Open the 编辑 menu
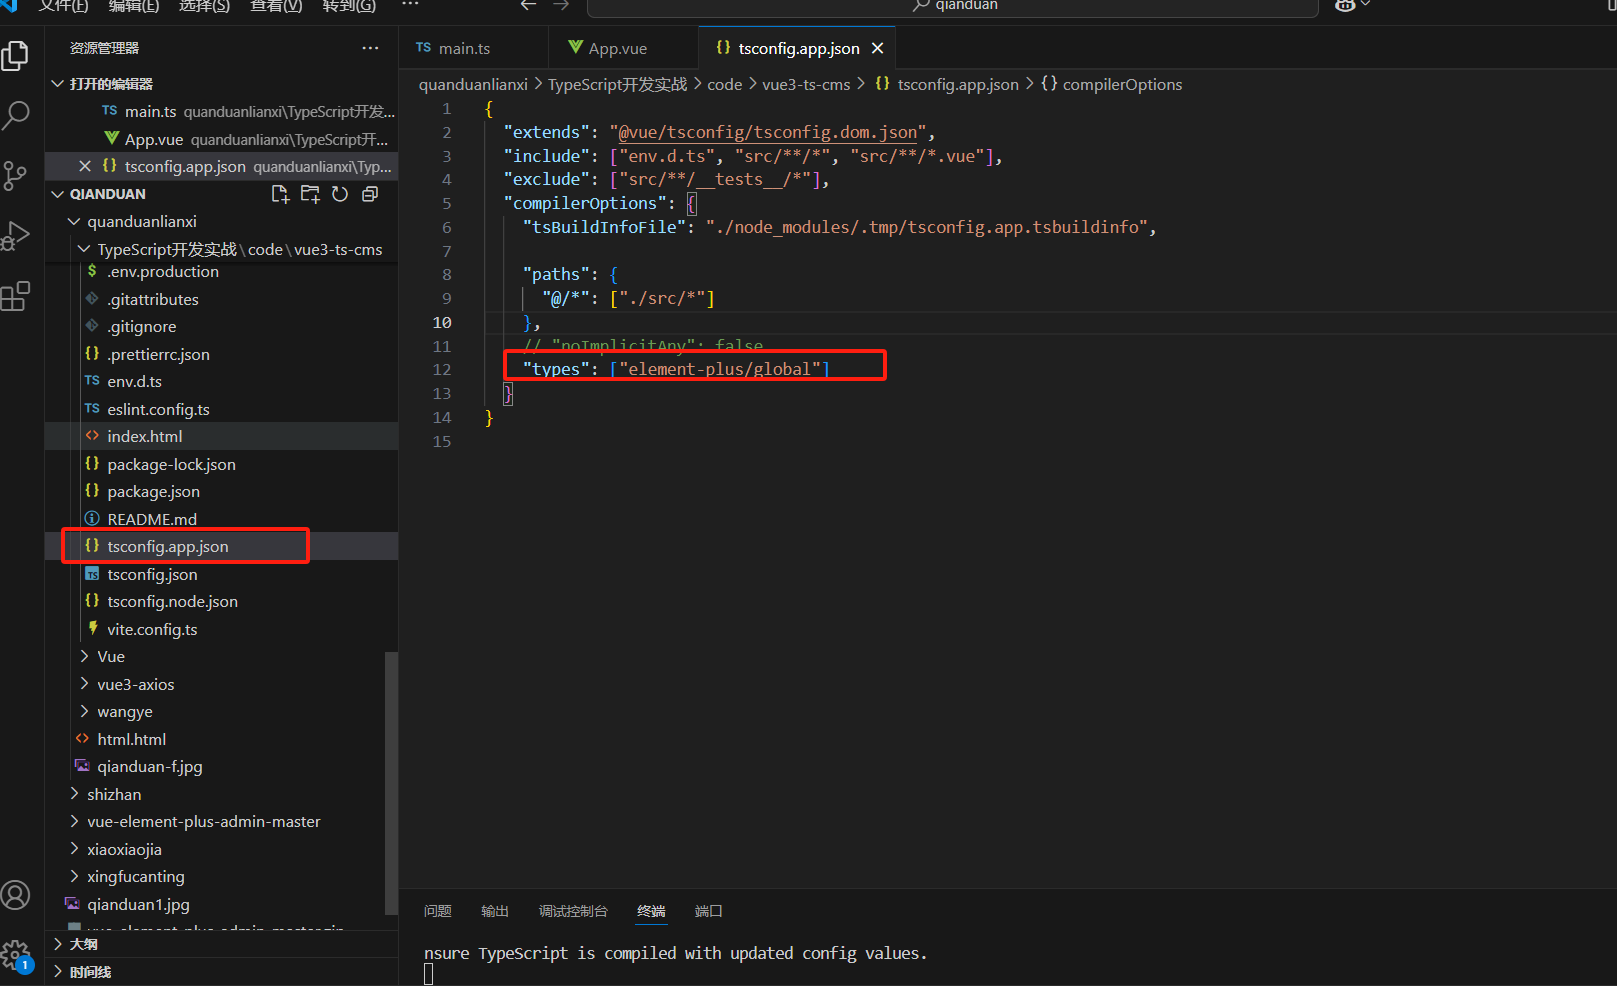 pyautogui.click(x=133, y=6)
